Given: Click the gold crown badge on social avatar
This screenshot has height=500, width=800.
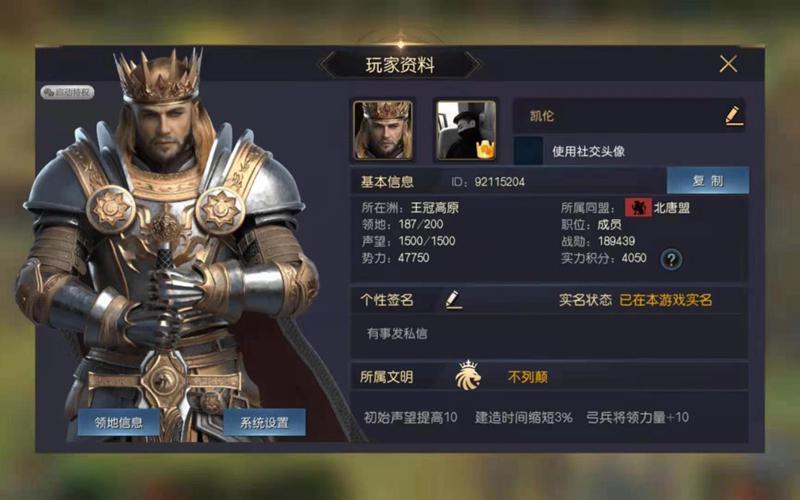Looking at the screenshot, I should click(485, 149).
